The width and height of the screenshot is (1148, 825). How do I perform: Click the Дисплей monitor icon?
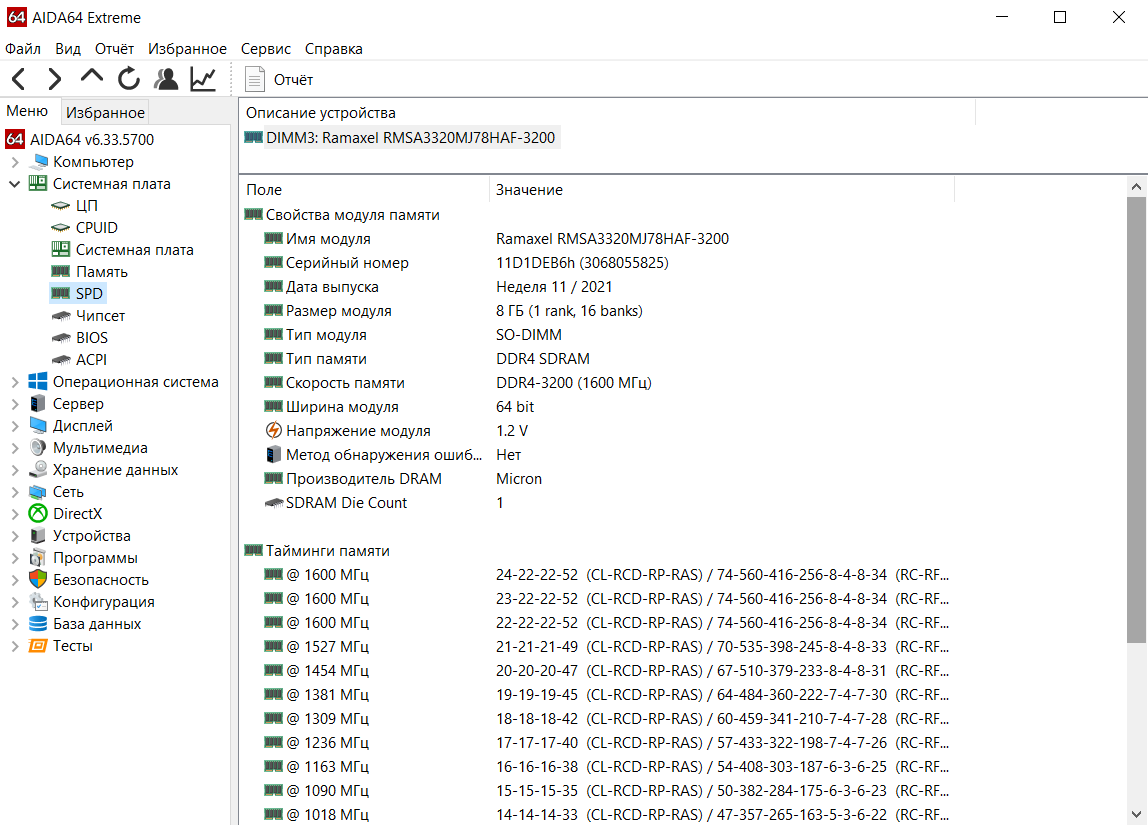[38, 425]
